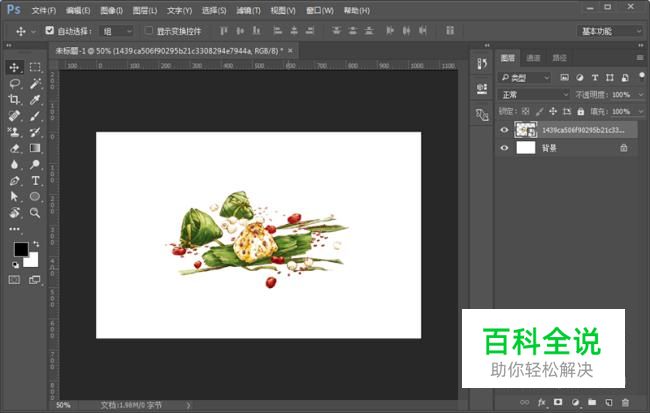The width and height of the screenshot is (650, 413).
Task: Add a layer style fx
Action: point(541,402)
